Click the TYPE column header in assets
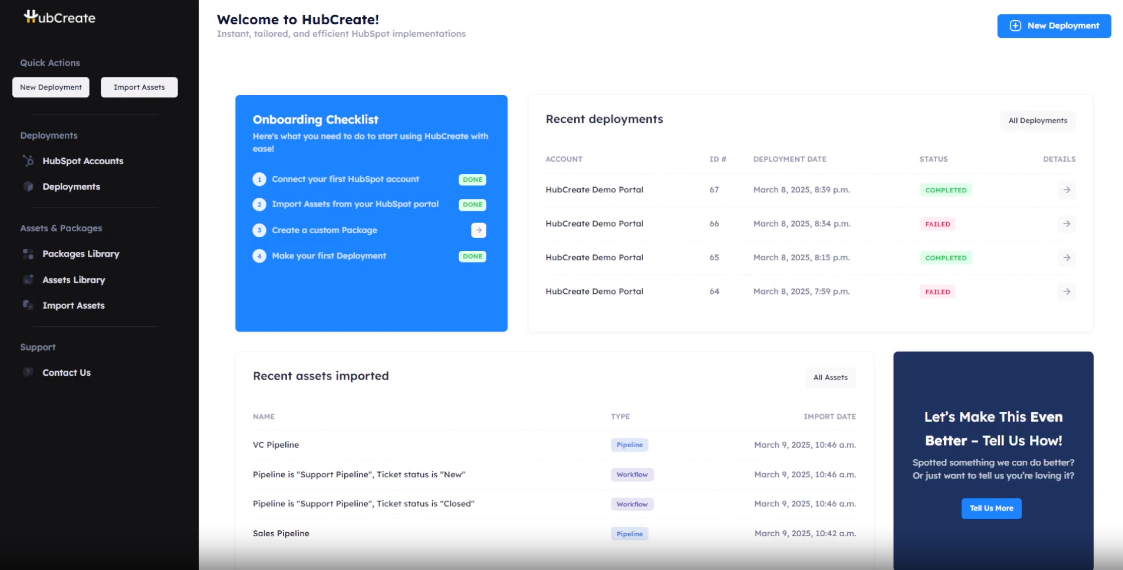The width and height of the screenshot is (1123, 570). (620, 417)
